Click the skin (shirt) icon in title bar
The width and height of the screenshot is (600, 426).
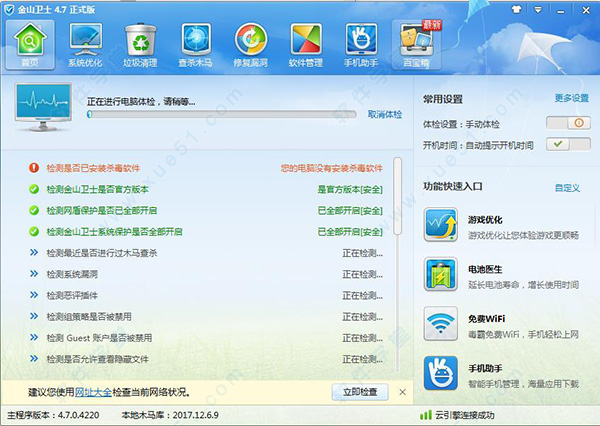(517, 10)
